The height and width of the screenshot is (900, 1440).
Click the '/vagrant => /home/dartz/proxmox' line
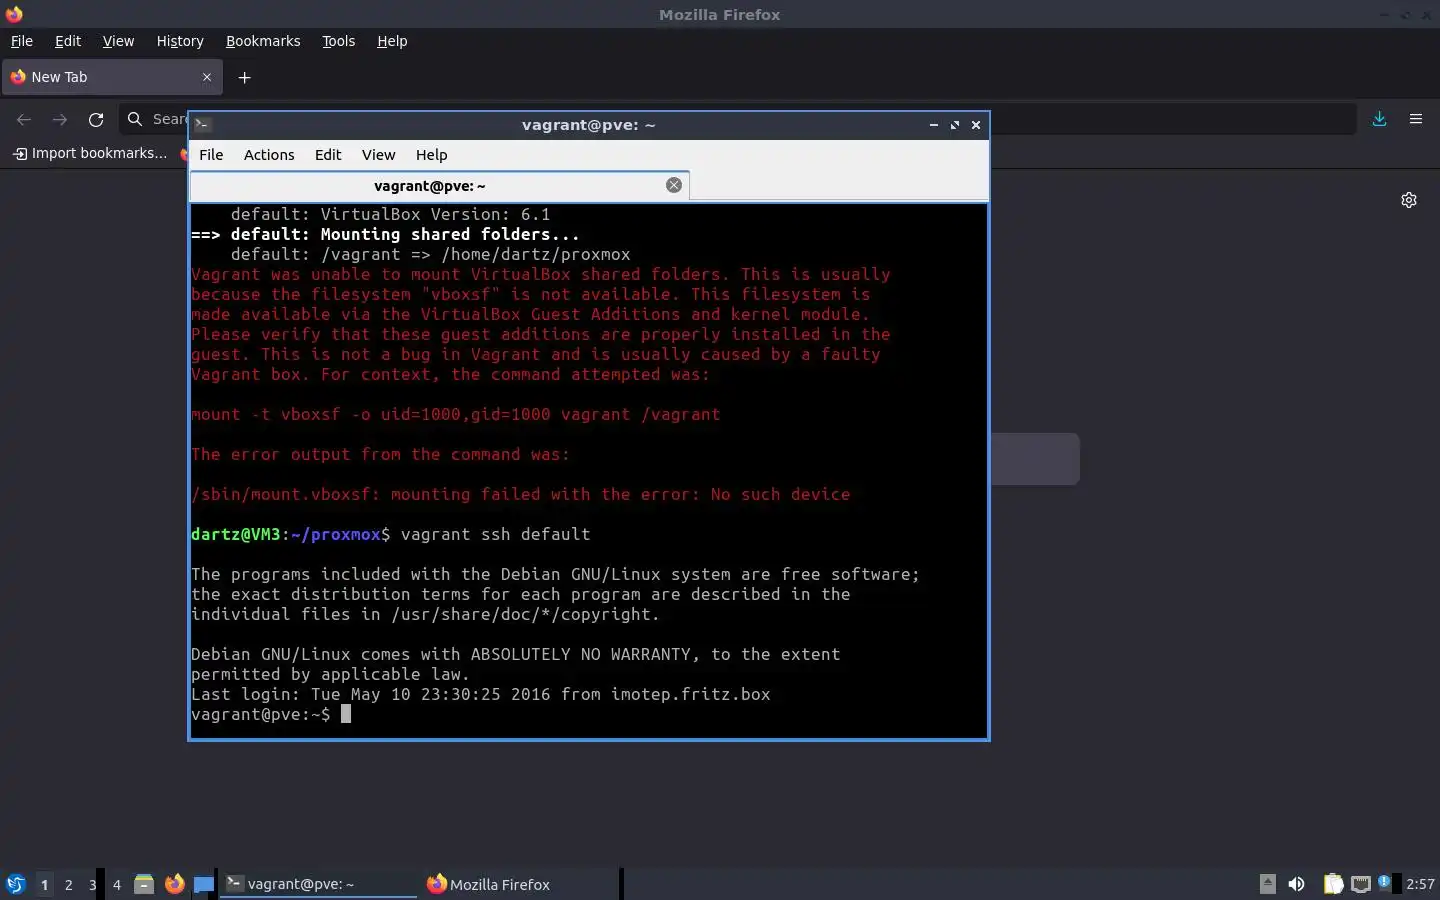(430, 254)
